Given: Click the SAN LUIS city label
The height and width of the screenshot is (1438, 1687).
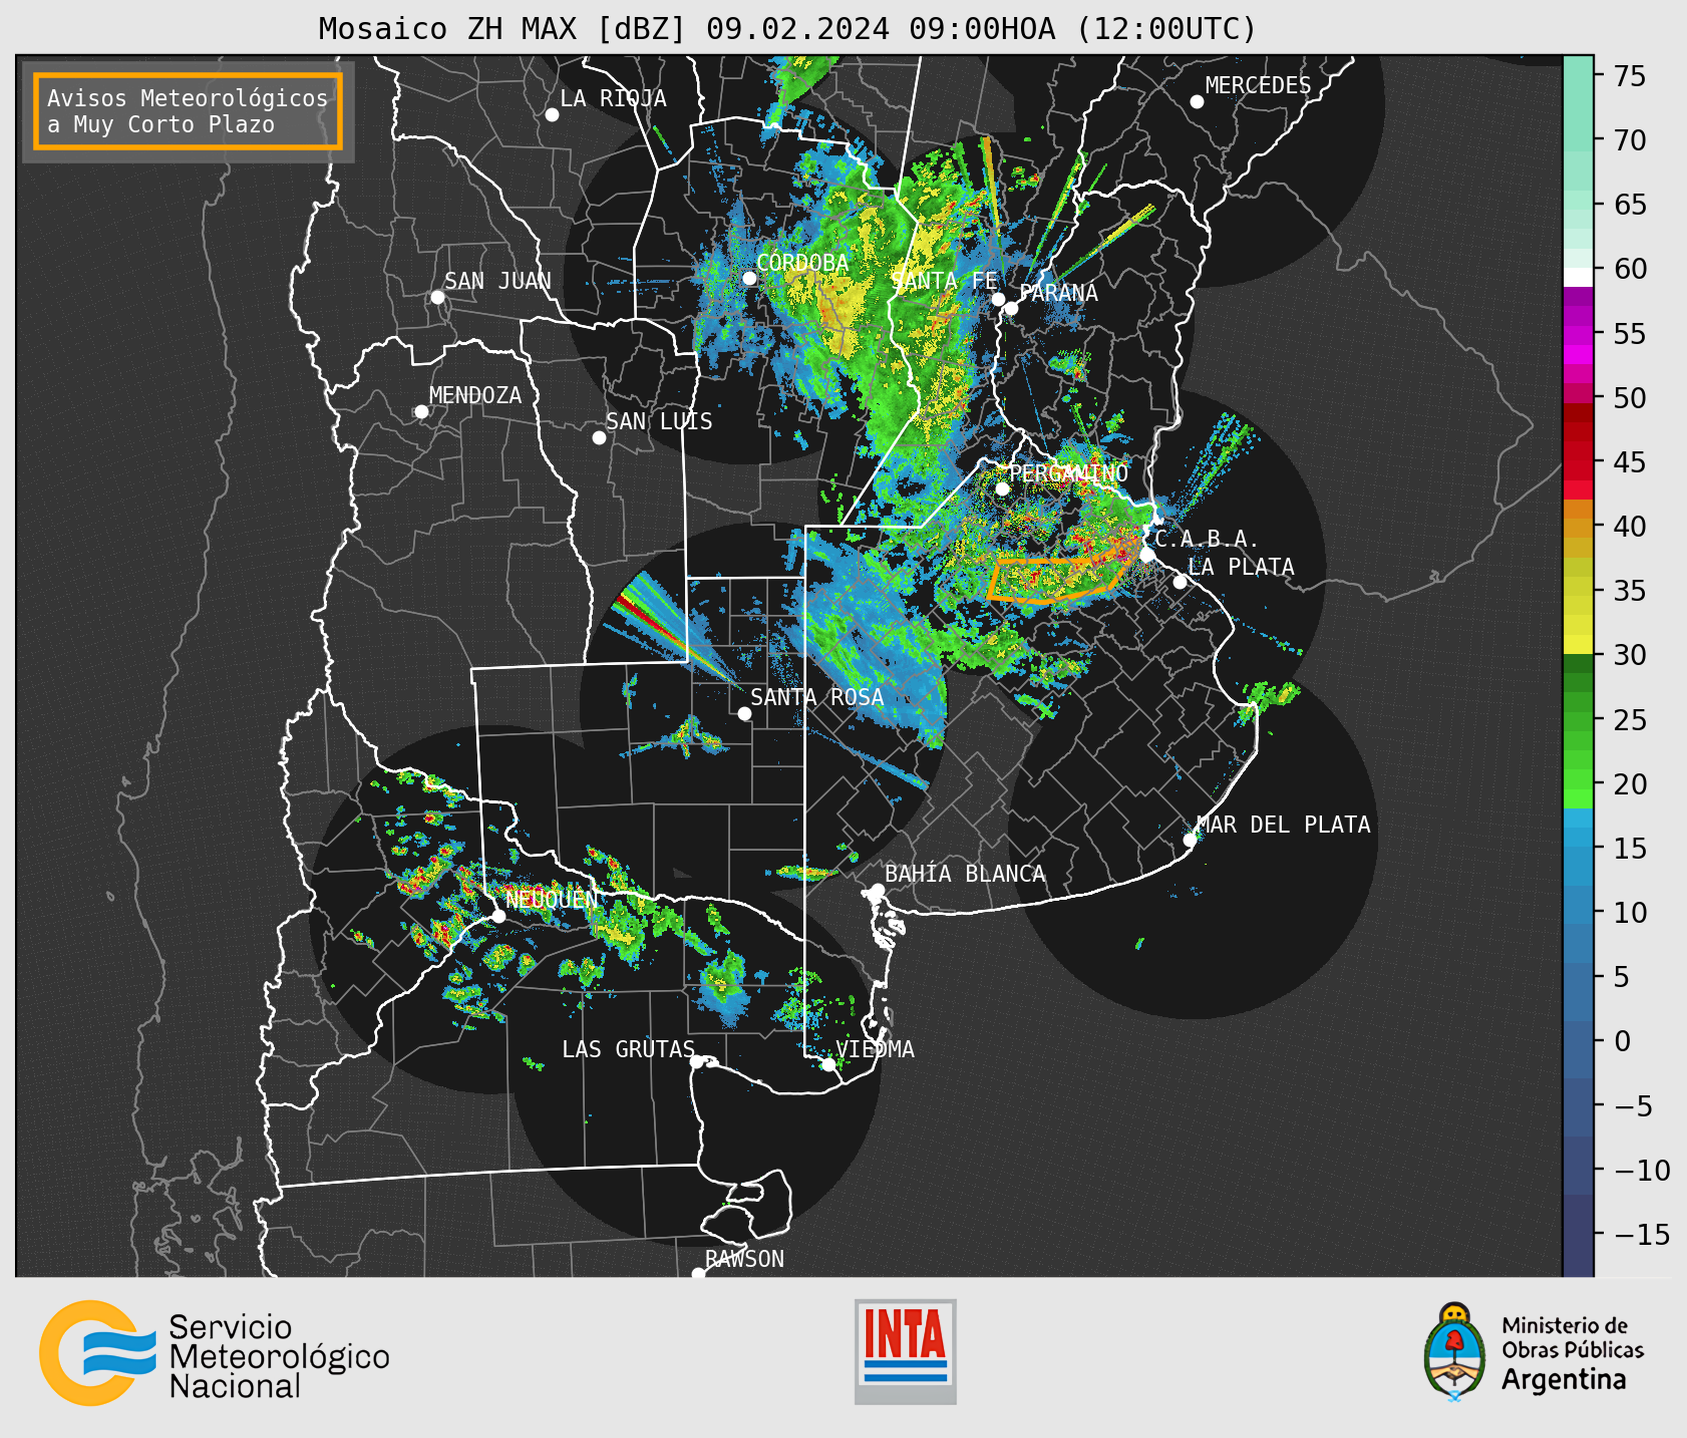Looking at the screenshot, I should (x=659, y=421).
